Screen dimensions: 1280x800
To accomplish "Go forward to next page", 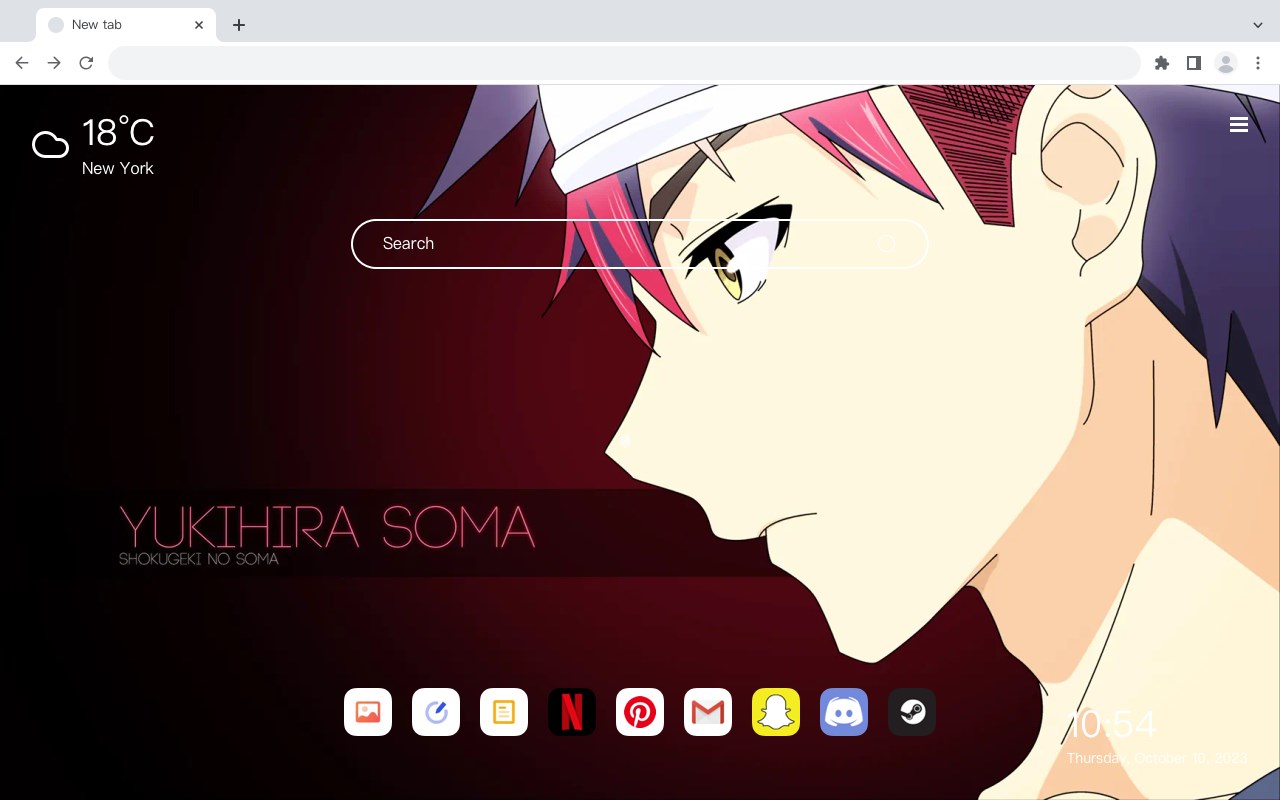I will 54,63.
